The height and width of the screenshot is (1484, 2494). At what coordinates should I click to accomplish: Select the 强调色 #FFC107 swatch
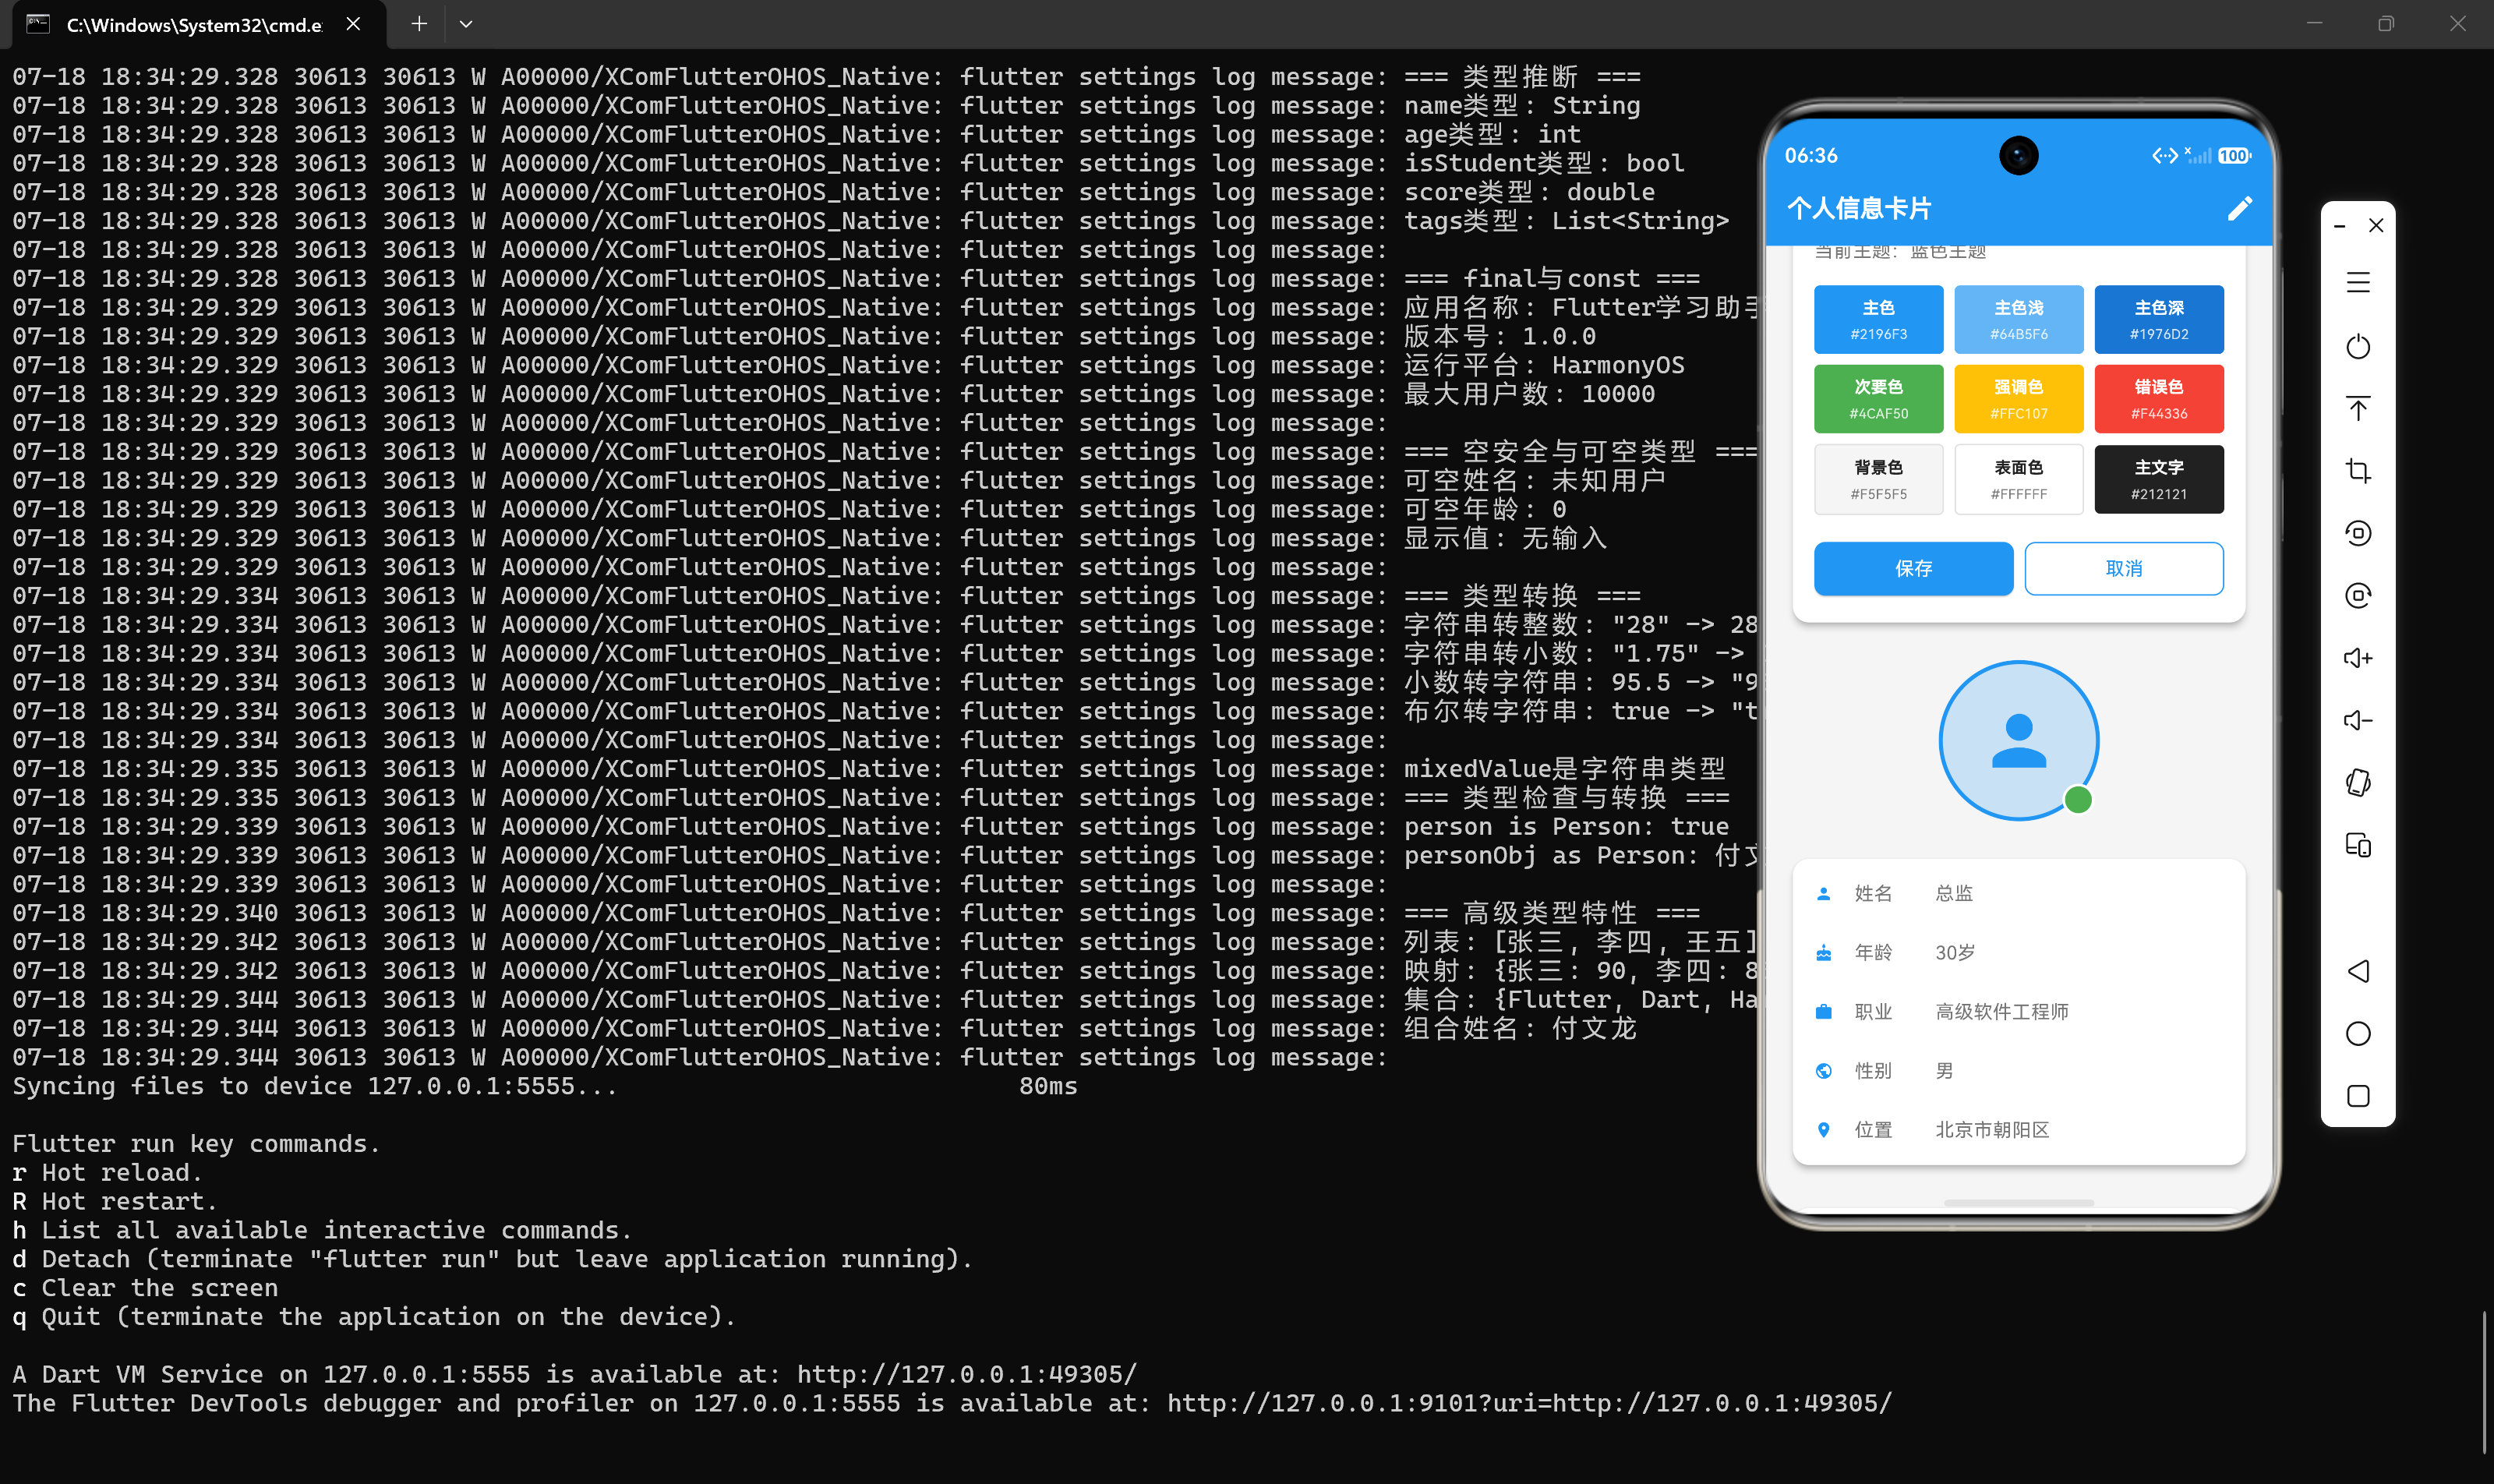tap(2018, 399)
